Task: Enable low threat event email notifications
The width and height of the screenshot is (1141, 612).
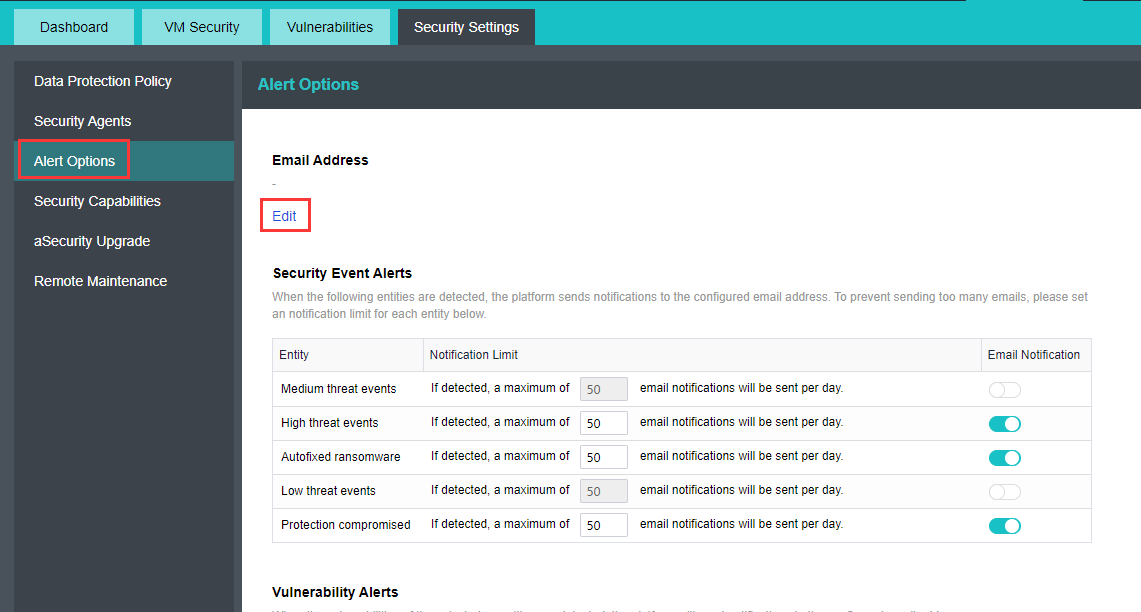Action: click(x=1004, y=491)
